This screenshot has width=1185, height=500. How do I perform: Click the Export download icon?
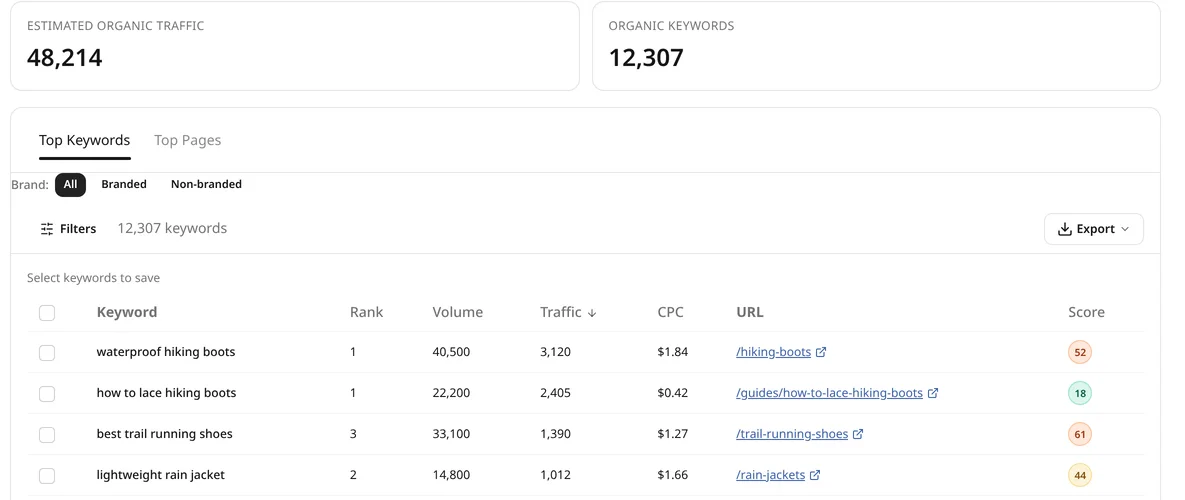pyautogui.click(x=1065, y=229)
